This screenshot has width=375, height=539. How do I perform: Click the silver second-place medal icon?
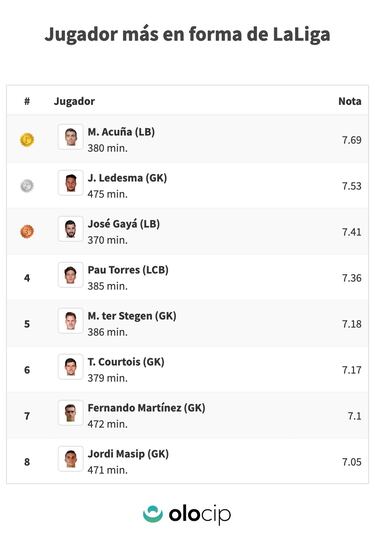(27, 186)
